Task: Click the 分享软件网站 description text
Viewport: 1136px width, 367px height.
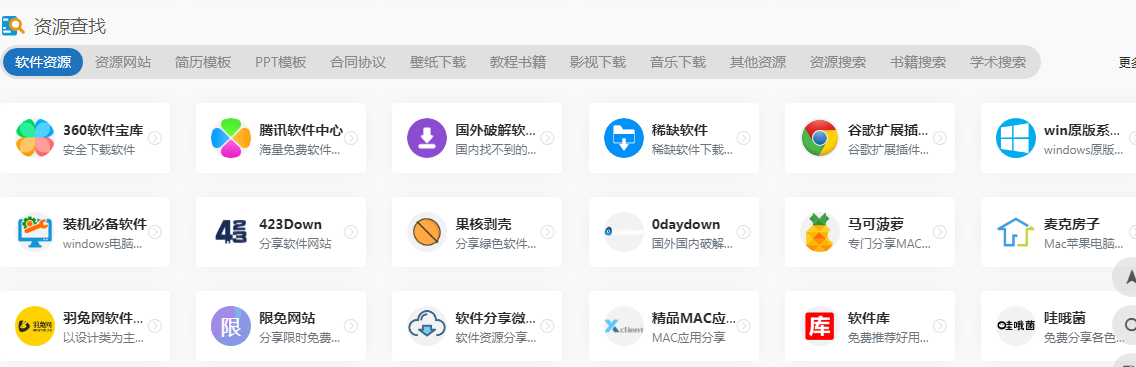Action: pos(296,245)
